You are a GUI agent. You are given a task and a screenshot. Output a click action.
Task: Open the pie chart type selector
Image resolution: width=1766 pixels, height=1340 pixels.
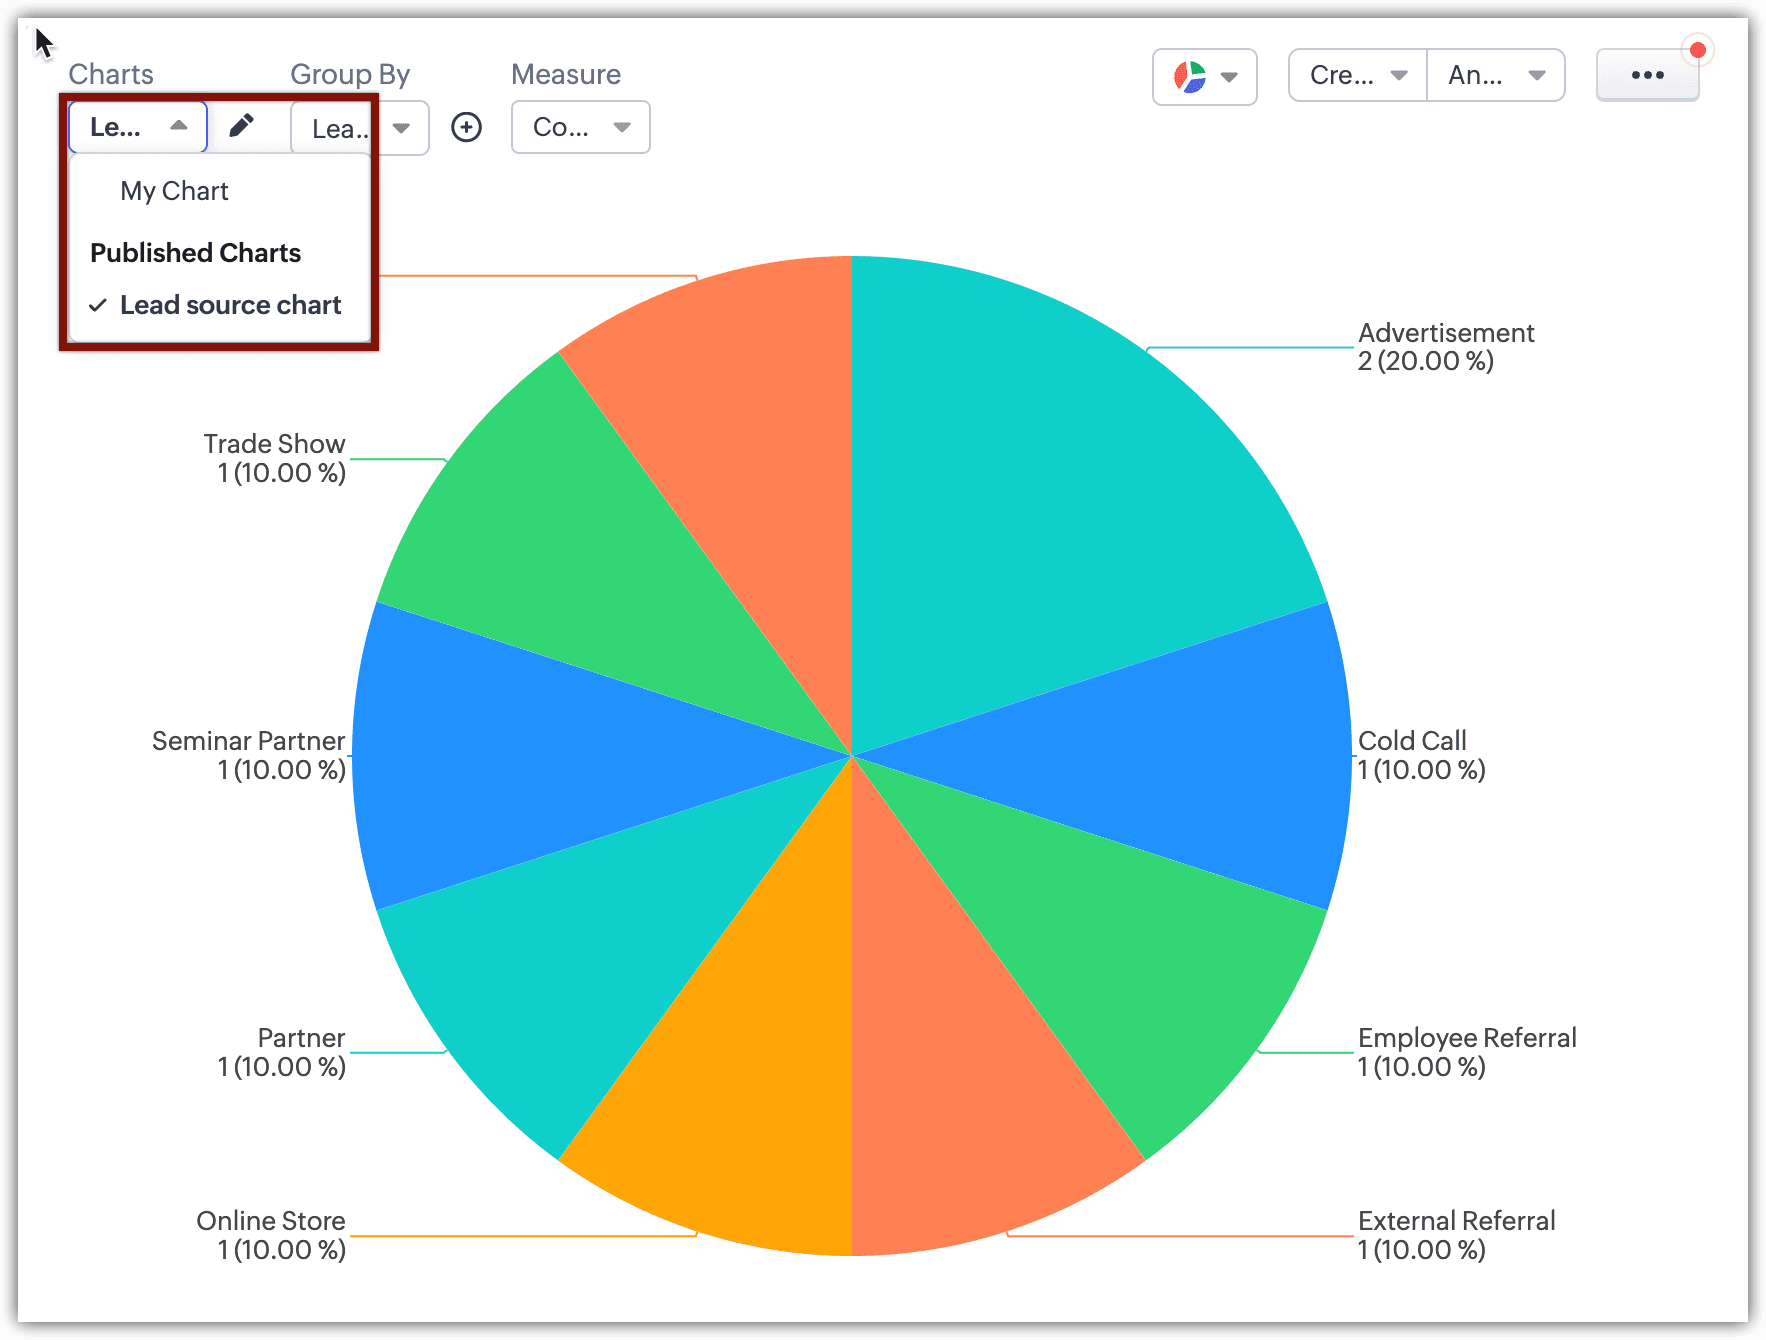1204,76
